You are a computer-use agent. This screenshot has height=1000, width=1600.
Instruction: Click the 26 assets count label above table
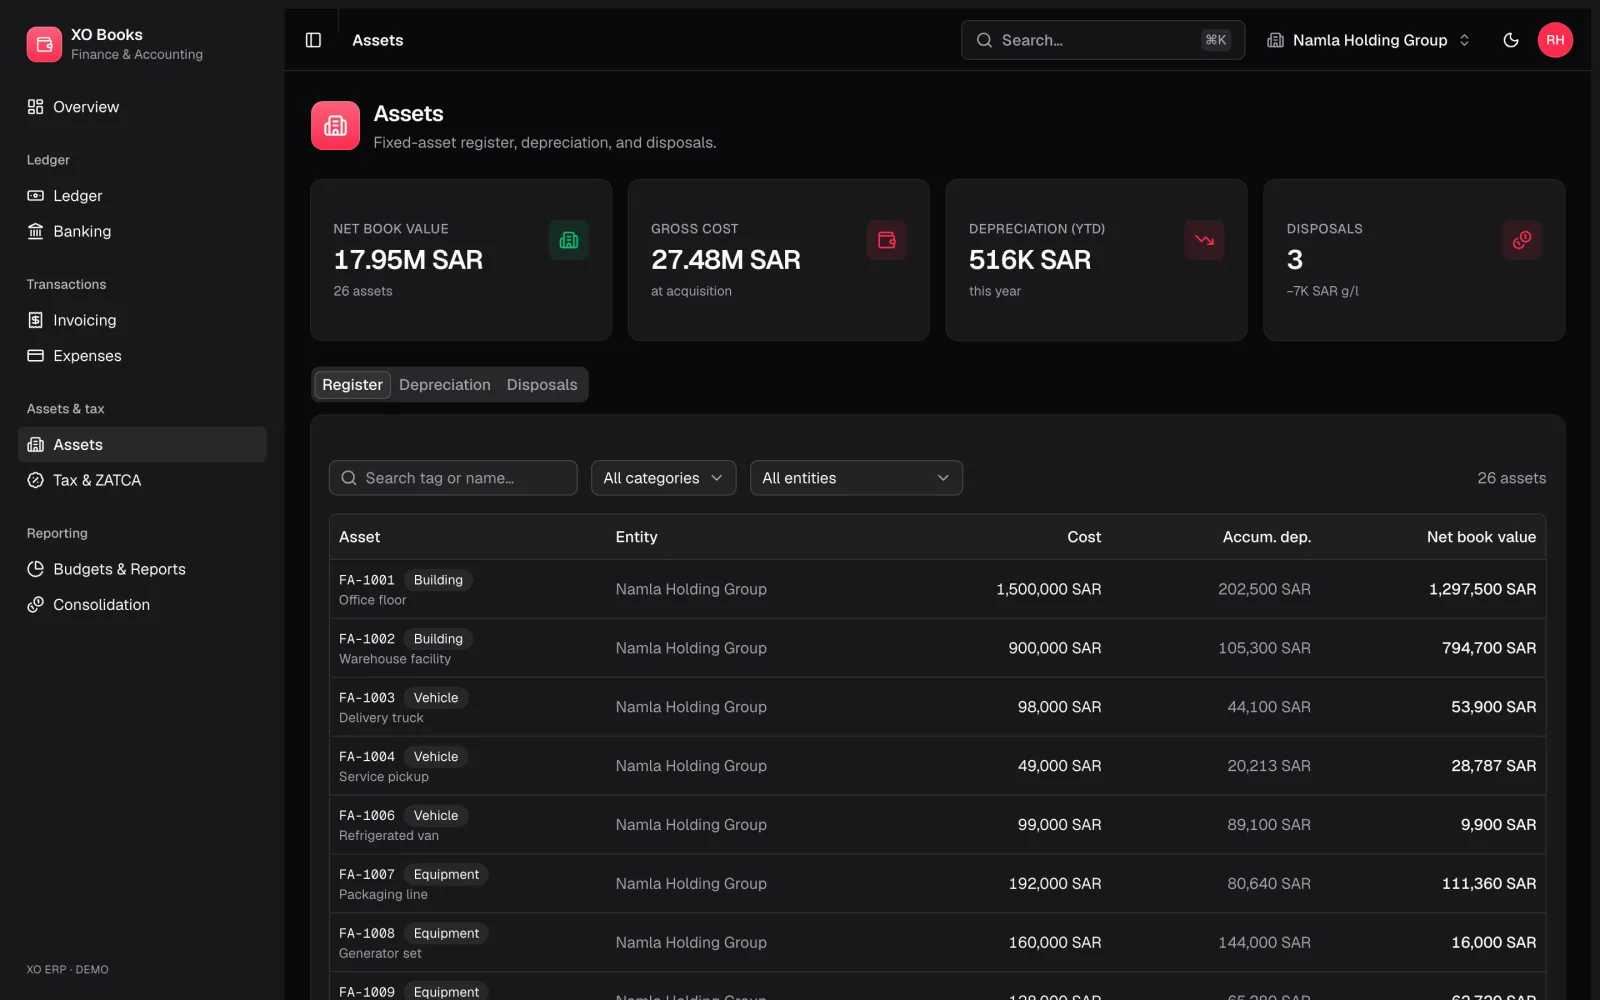[x=1511, y=478]
